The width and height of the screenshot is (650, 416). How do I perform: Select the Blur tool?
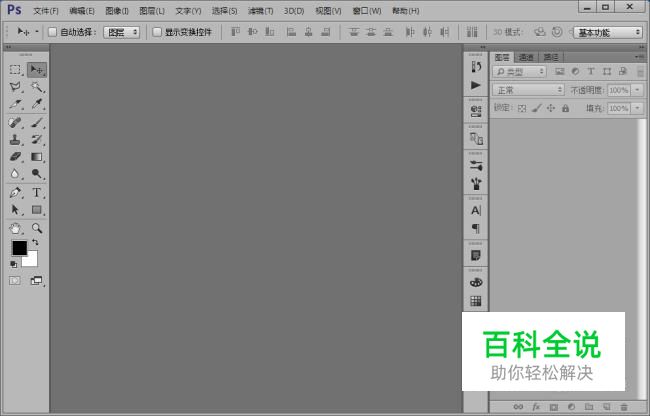[15, 174]
